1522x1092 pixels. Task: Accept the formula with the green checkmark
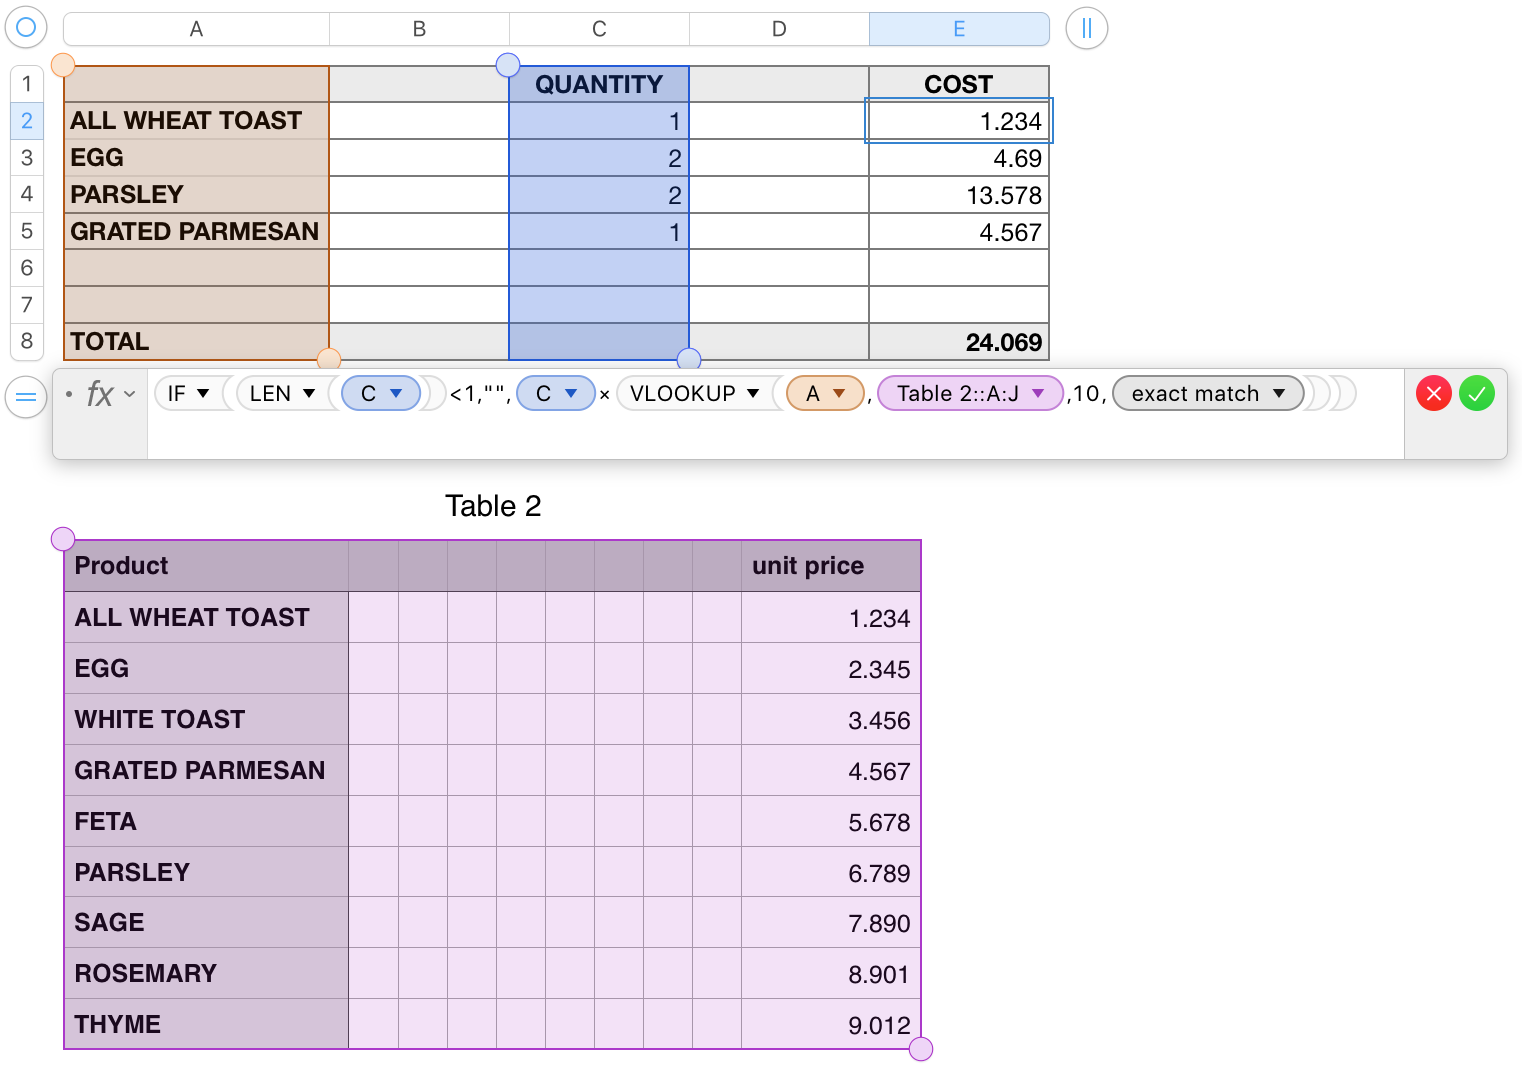(1477, 394)
